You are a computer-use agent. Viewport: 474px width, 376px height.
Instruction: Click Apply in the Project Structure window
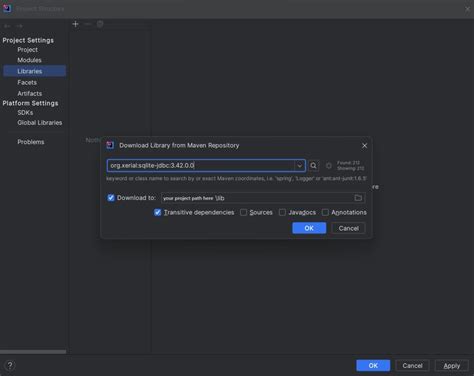click(x=452, y=365)
